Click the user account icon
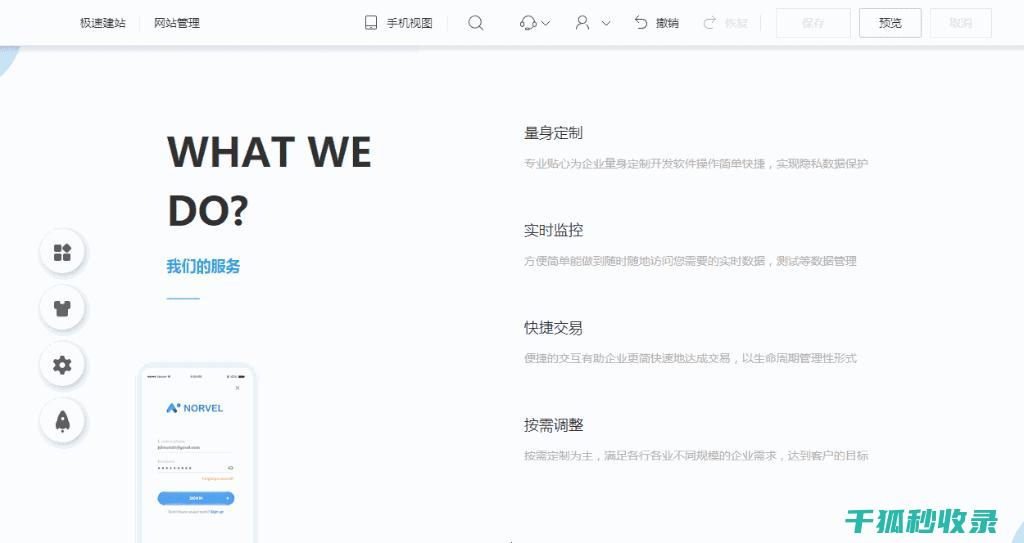The image size is (1024, 543). point(582,23)
